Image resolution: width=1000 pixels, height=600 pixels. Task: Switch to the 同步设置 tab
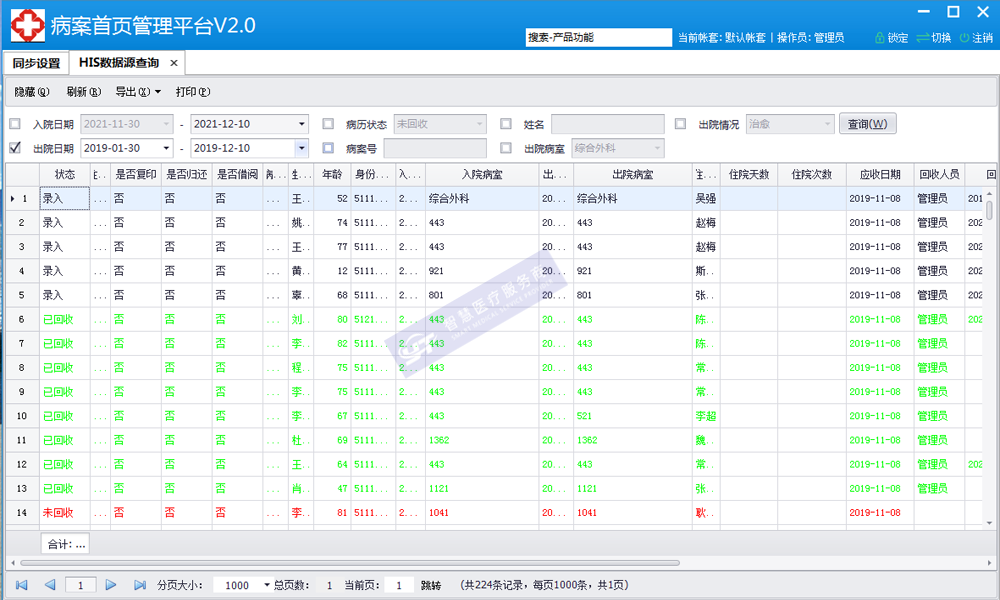pos(36,63)
